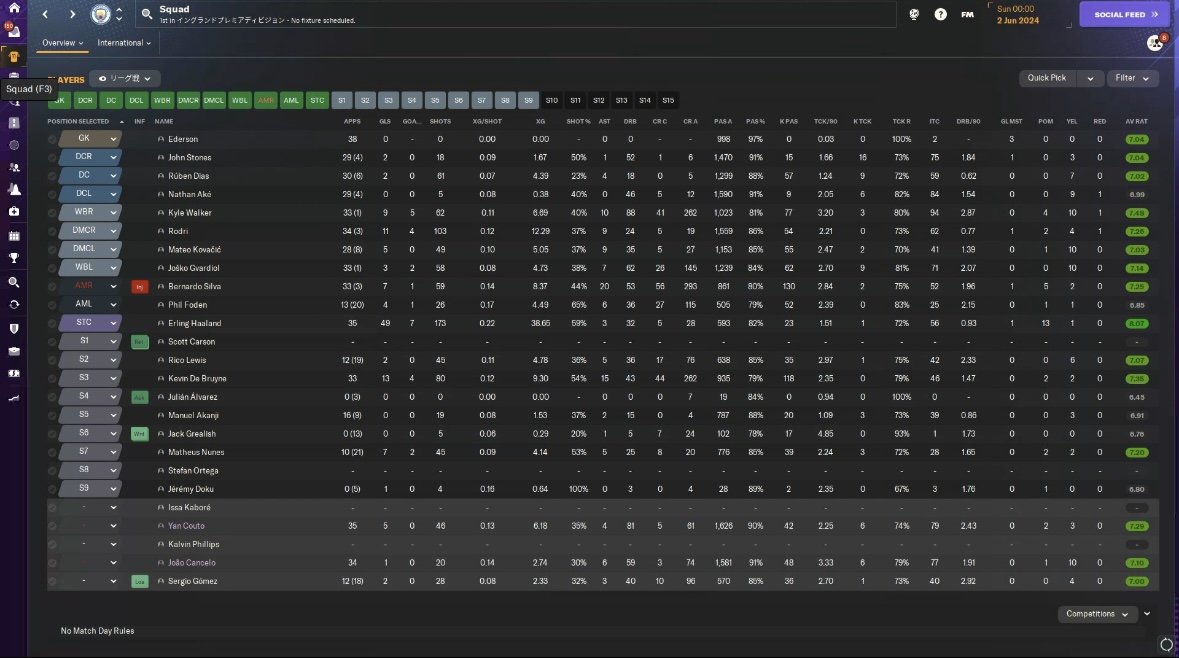Tick the selection circle for Ederson
Screen dimensions: 1179x658
52,139
